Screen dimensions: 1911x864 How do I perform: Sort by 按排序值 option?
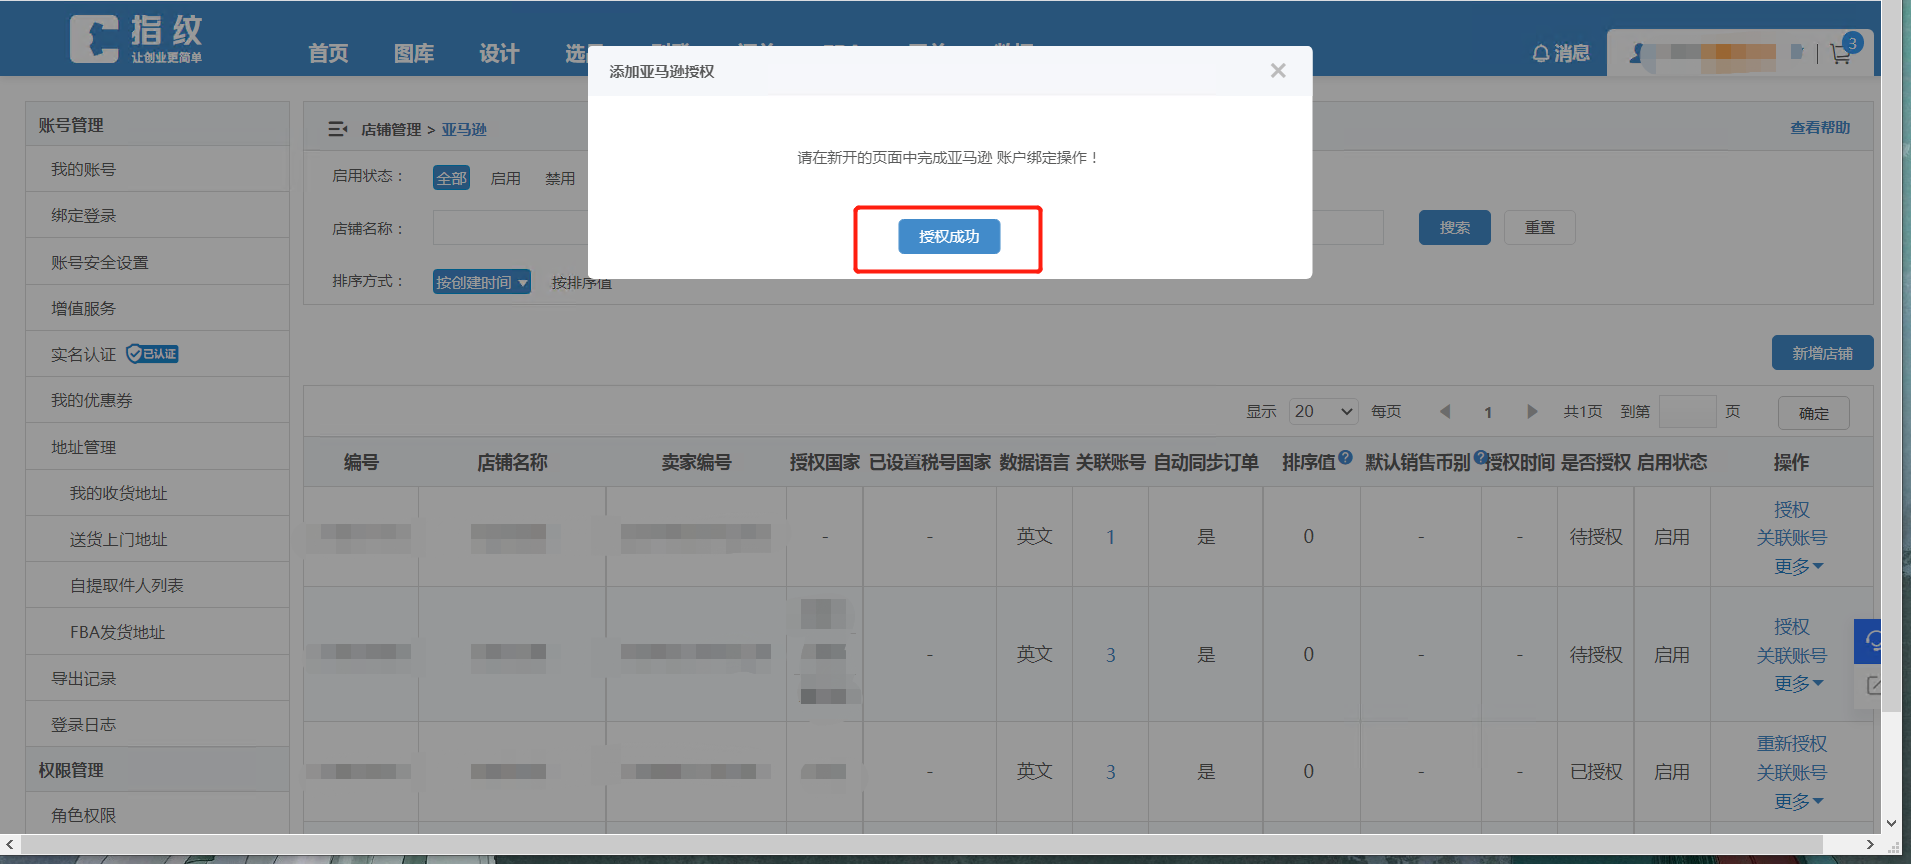pos(581,283)
